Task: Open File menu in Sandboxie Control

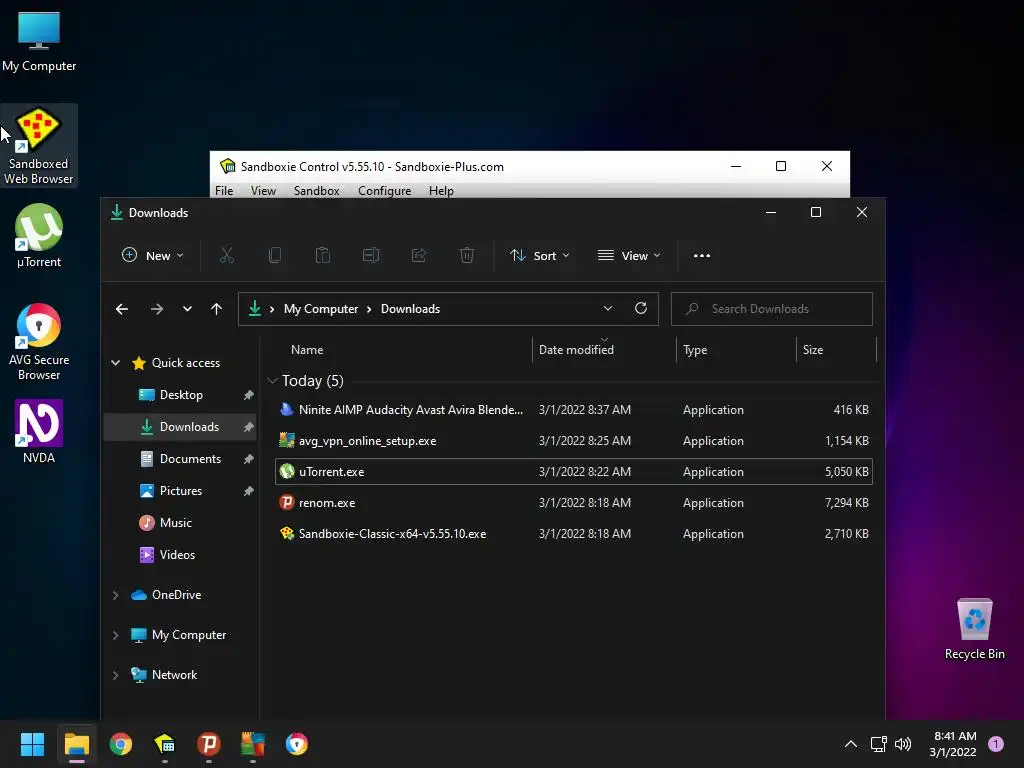Action: pyautogui.click(x=224, y=191)
